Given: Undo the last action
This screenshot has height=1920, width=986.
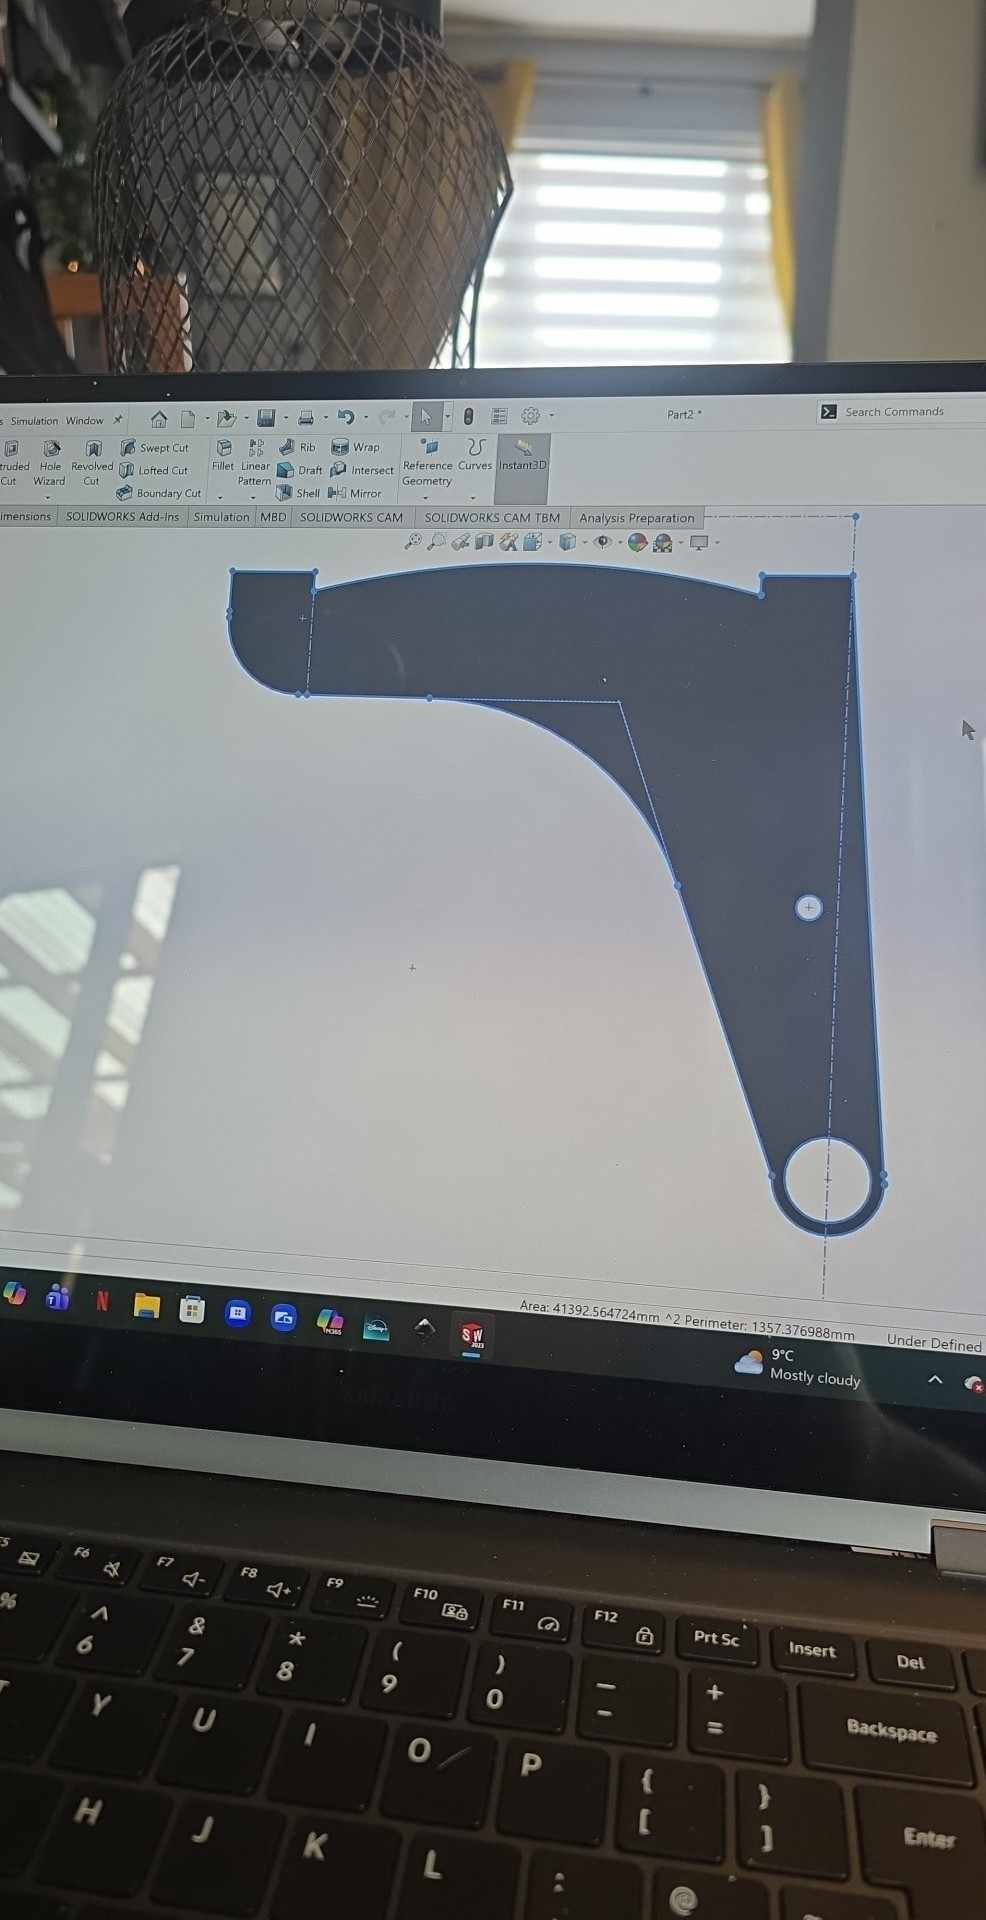Looking at the screenshot, I should (346, 417).
